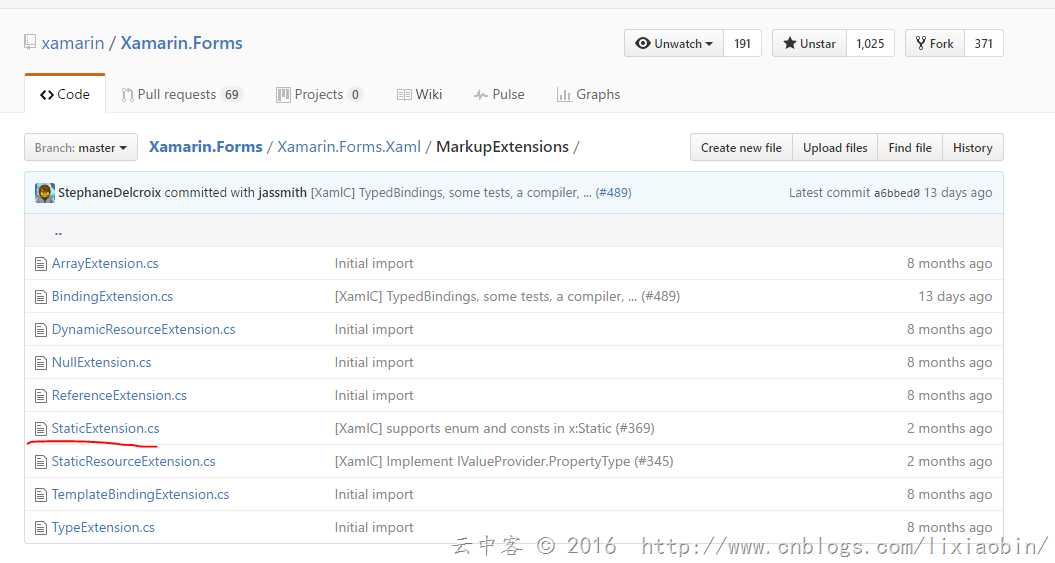Fork the Xamarin.Forms repository
This screenshot has width=1055, height=563.
click(x=935, y=44)
